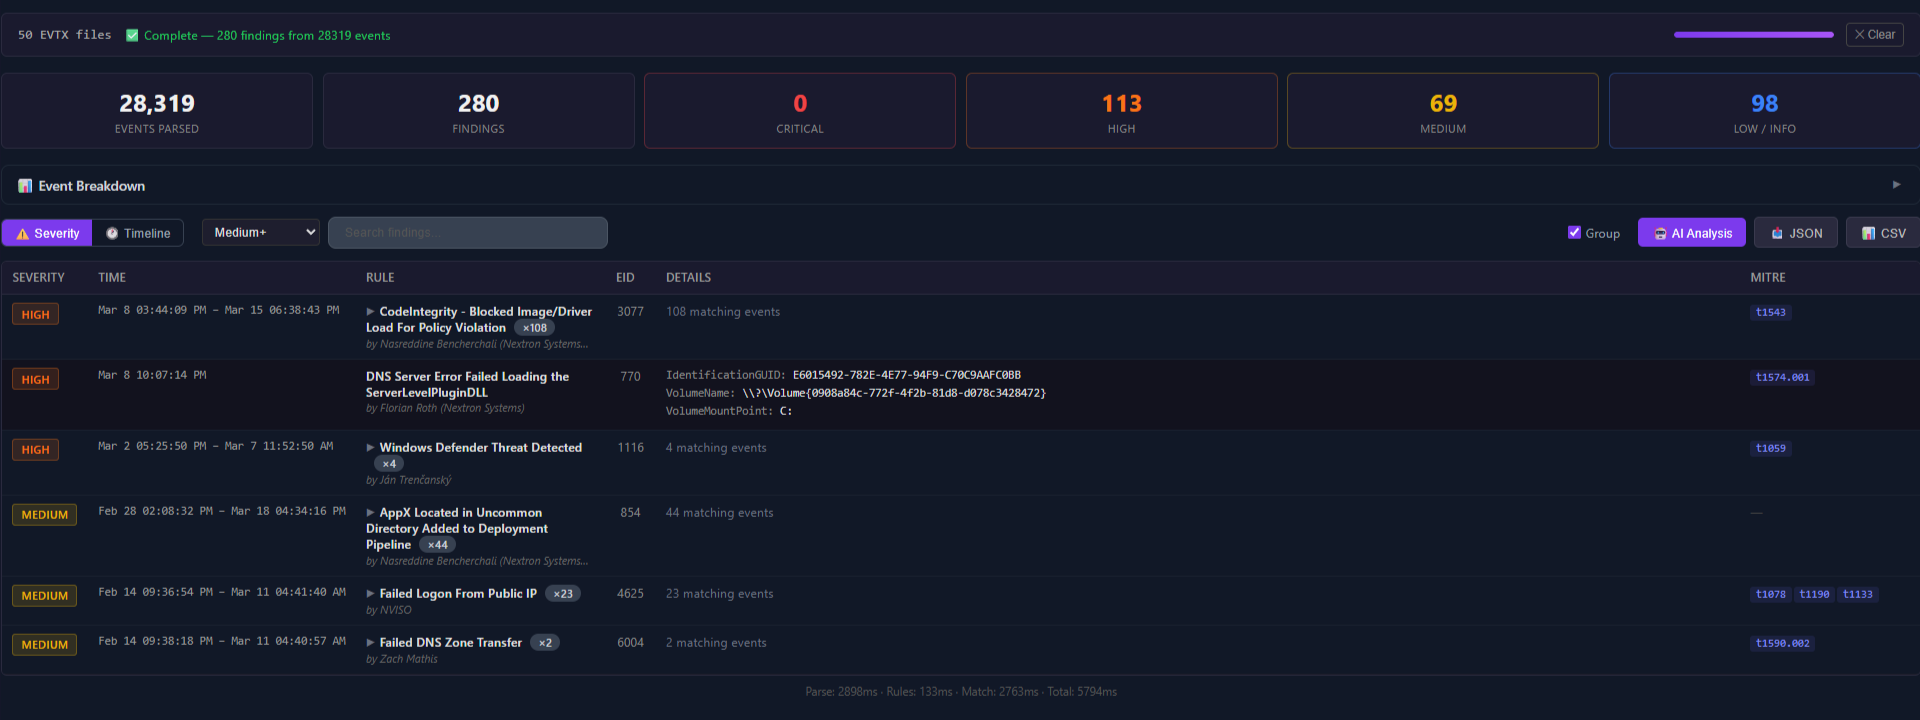Viewport: 1920px width, 720px height.
Task: Click the JSON export icon
Action: (1777, 233)
